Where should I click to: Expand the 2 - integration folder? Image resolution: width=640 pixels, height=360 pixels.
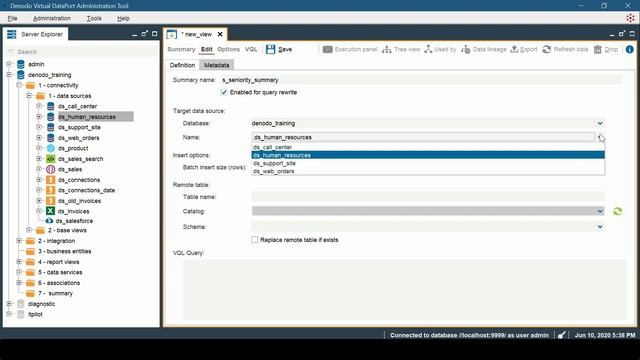click(x=19, y=241)
